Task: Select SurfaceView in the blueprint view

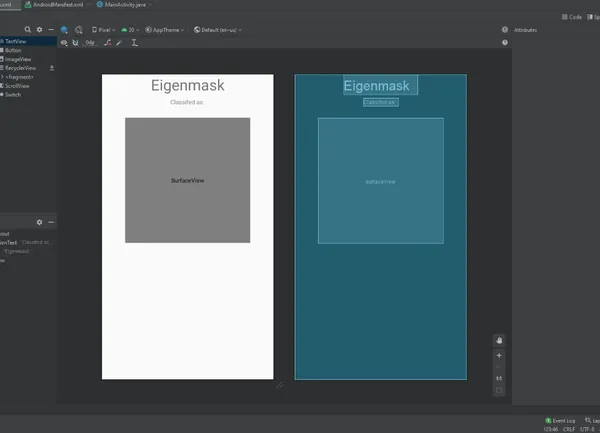Action: 381,181
